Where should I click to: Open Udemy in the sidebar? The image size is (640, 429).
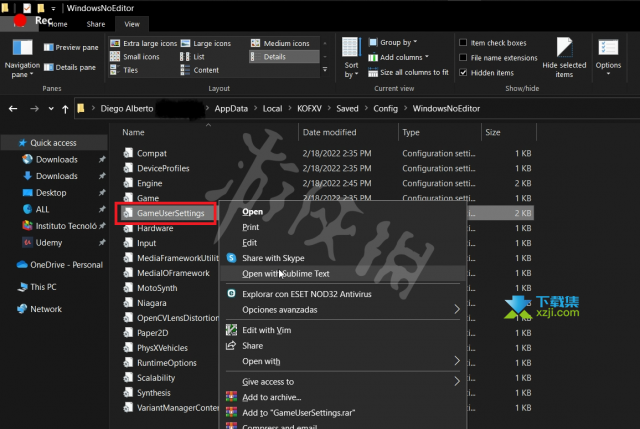click(49, 243)
